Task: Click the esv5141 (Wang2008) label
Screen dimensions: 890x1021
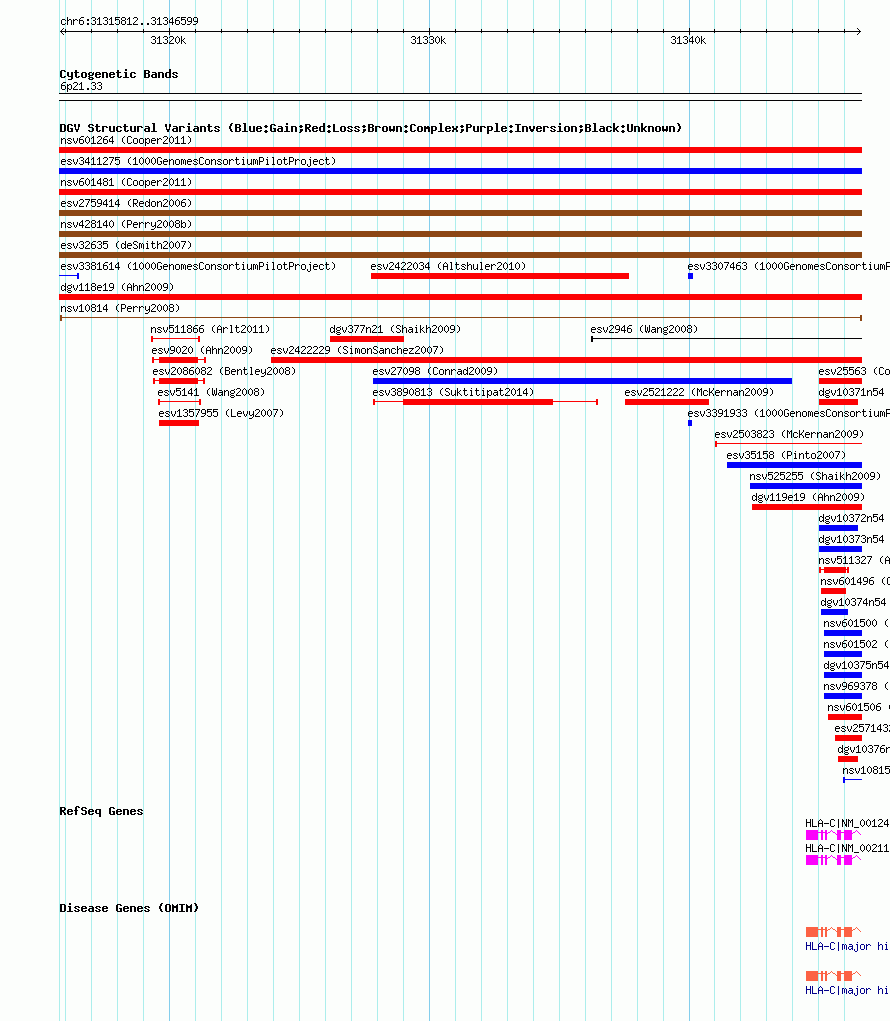Action: point(211,392)
